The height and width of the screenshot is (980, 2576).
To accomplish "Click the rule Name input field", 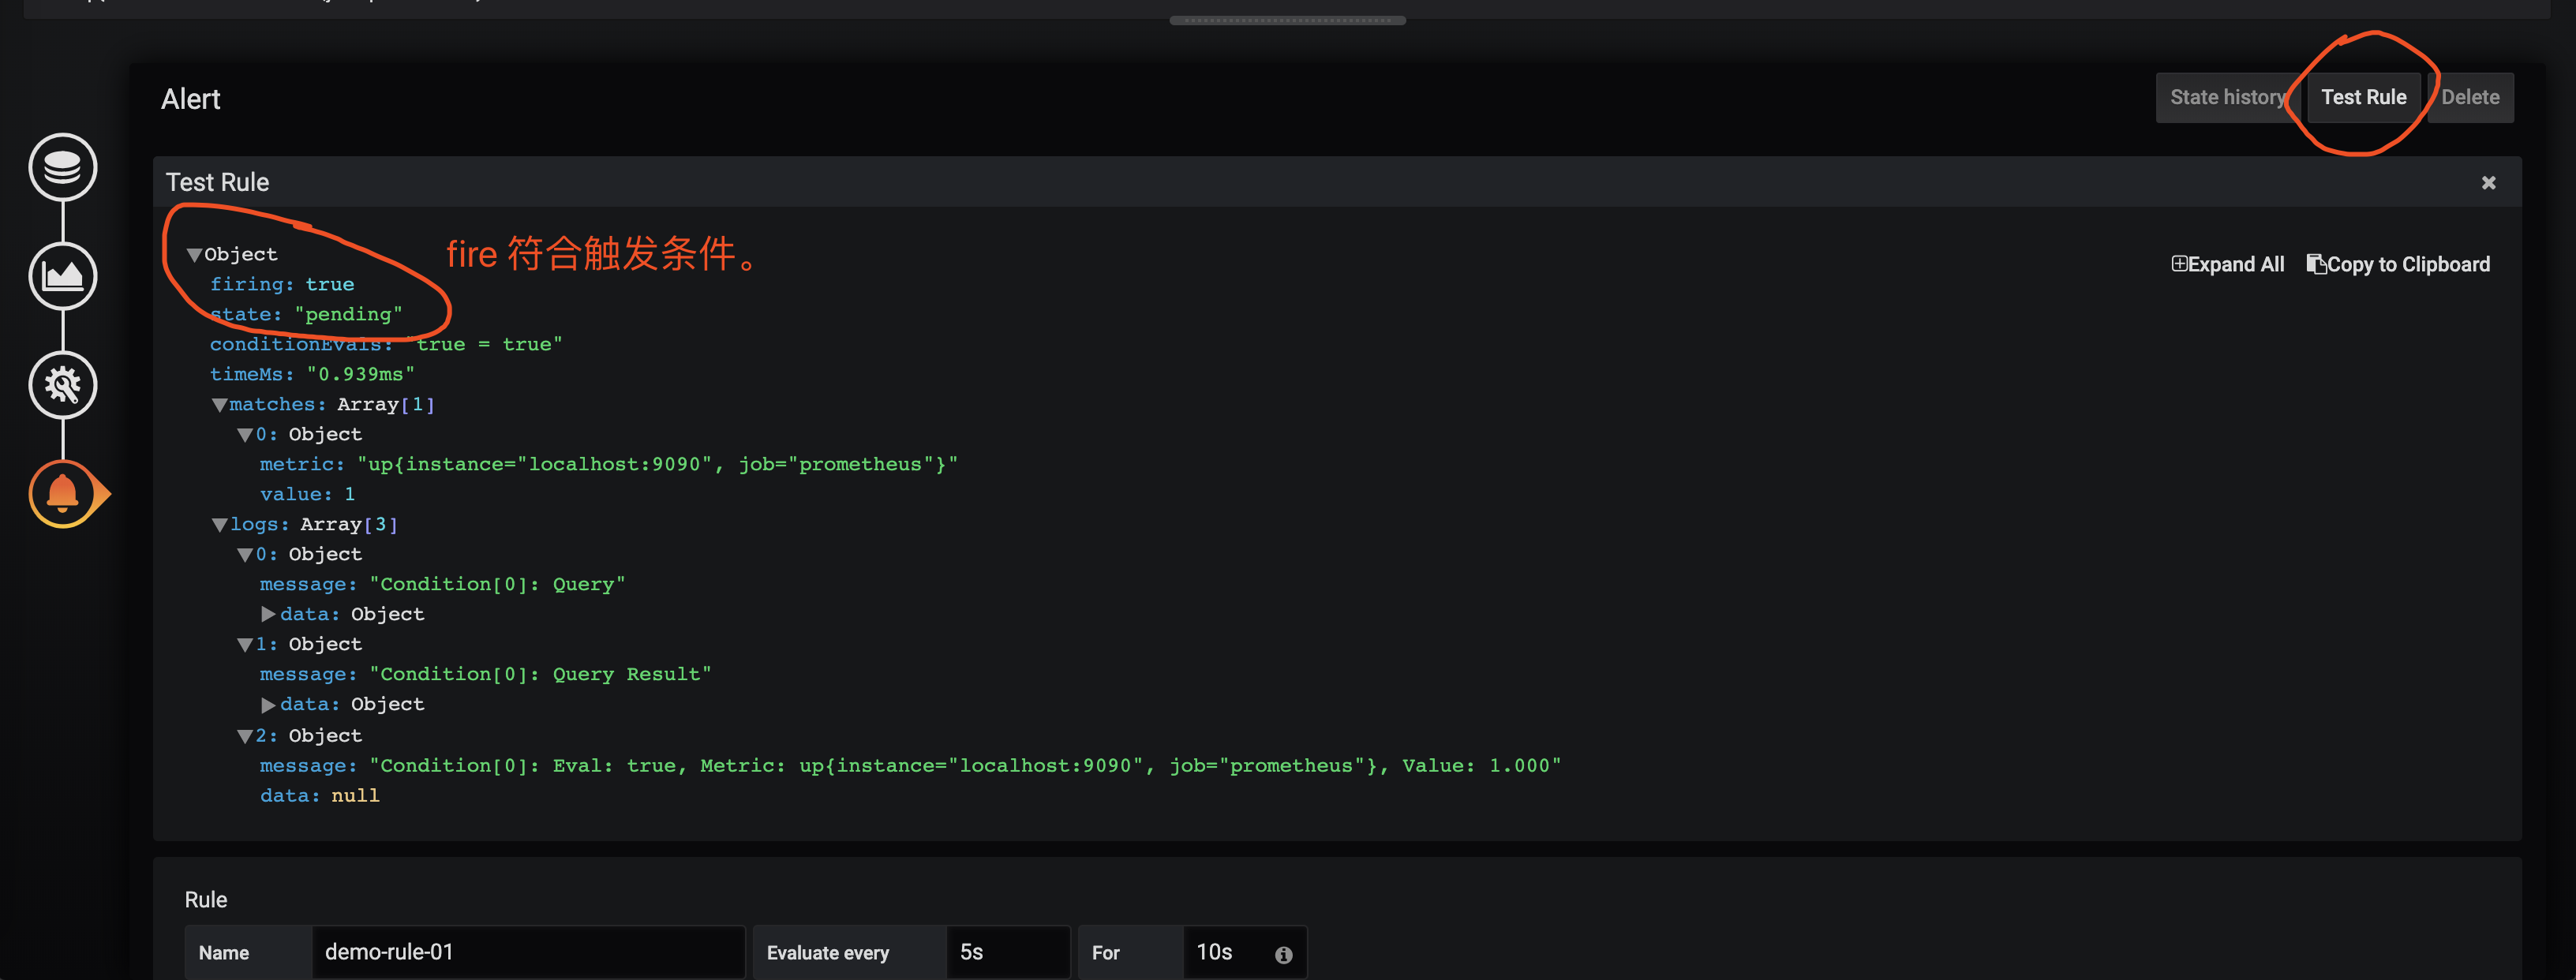I will (528, 952).
